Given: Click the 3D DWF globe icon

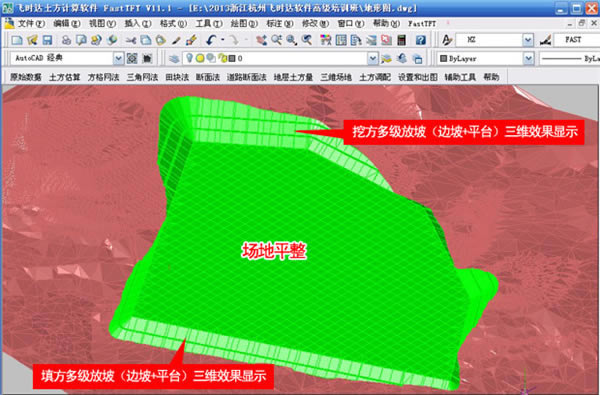Looking at the screenshot, I should pyautogui.click(x=112, y=40).
